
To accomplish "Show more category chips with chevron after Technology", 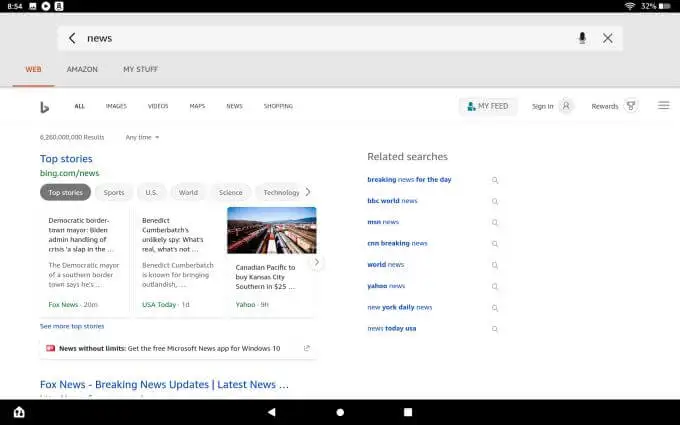I will [308, 192].
